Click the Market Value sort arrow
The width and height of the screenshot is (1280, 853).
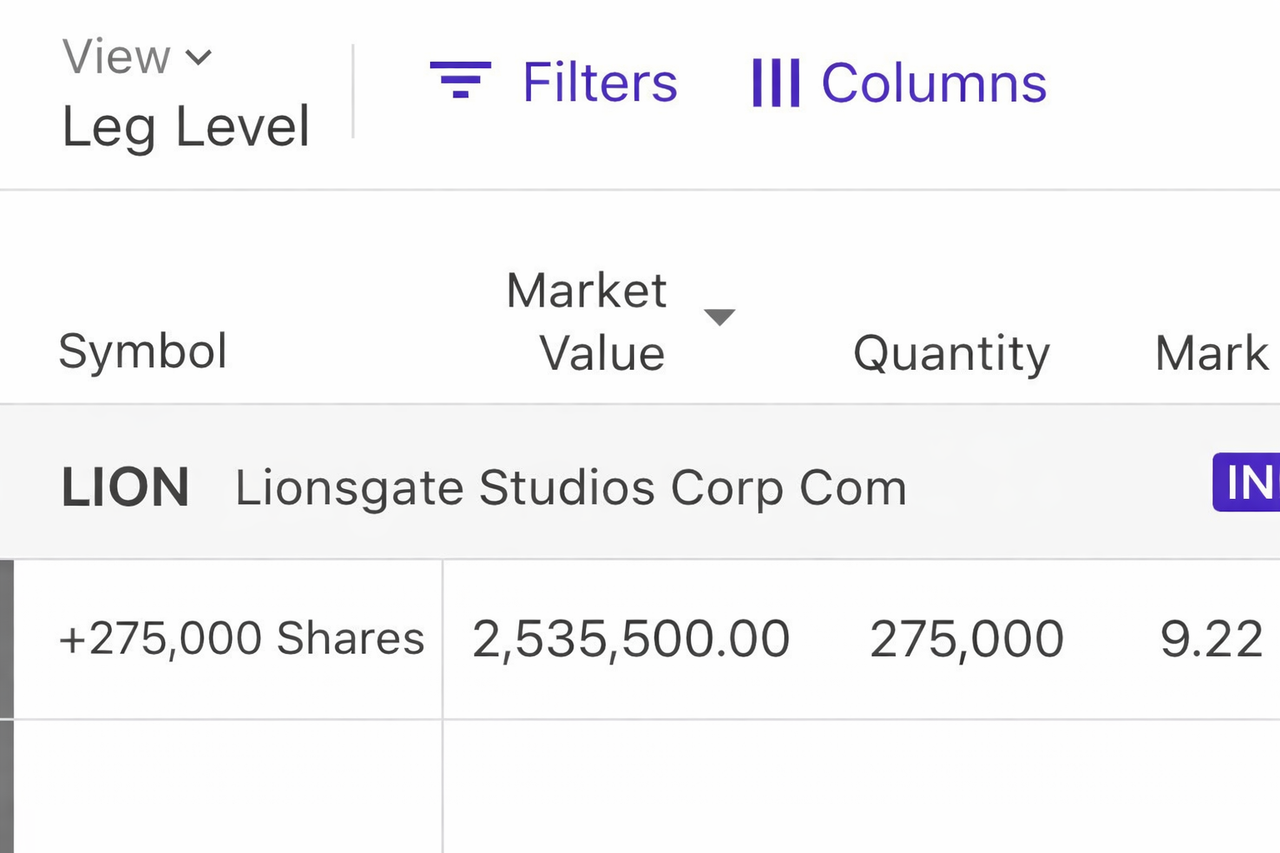coord(719,317)
